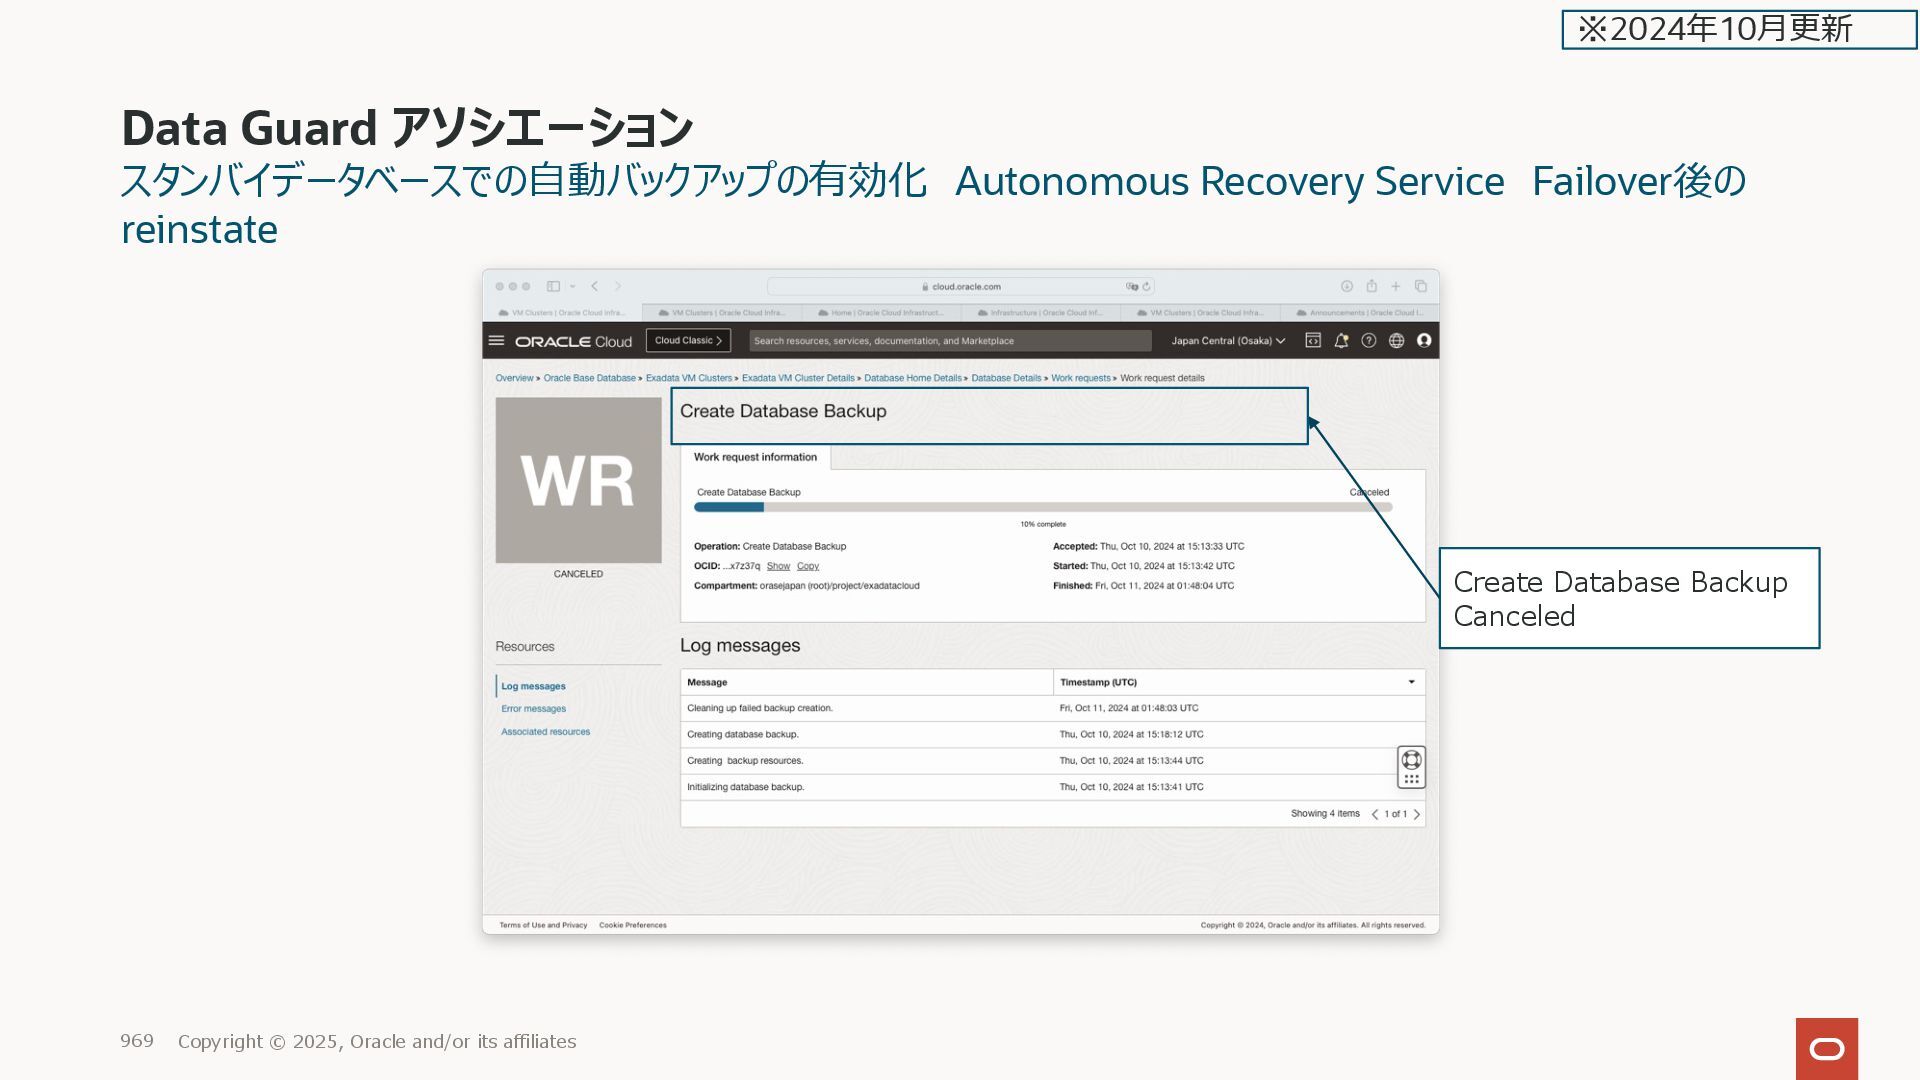
Task: Click the Cloud Shell developer tools icon
Action: pyautogui.click(x=1313, y=341)
